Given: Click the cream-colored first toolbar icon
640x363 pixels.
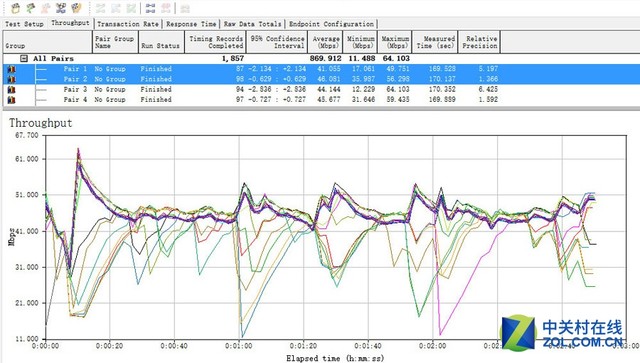Looking at the screenshot, I should point(16,8).
